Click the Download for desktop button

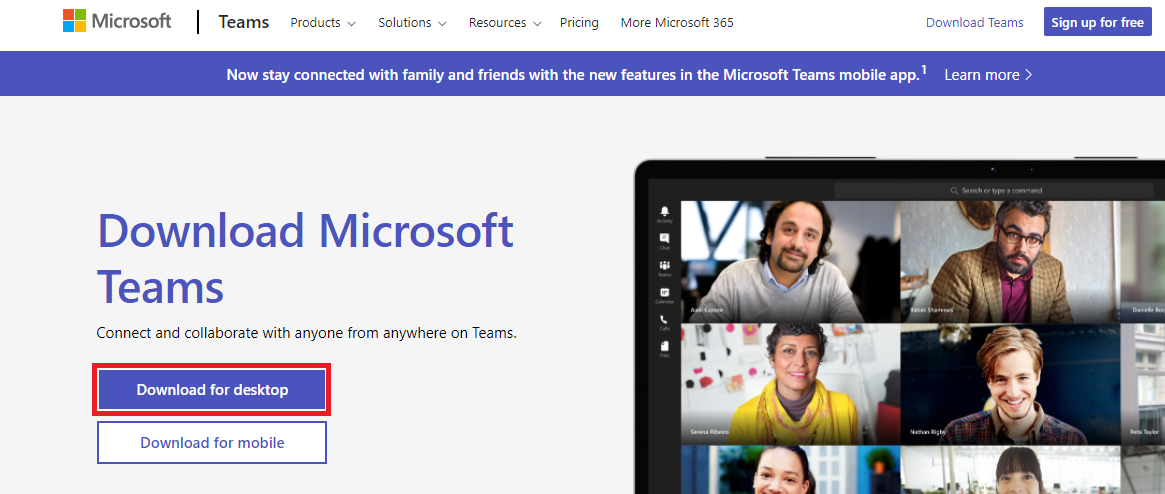tap(212, 390)
